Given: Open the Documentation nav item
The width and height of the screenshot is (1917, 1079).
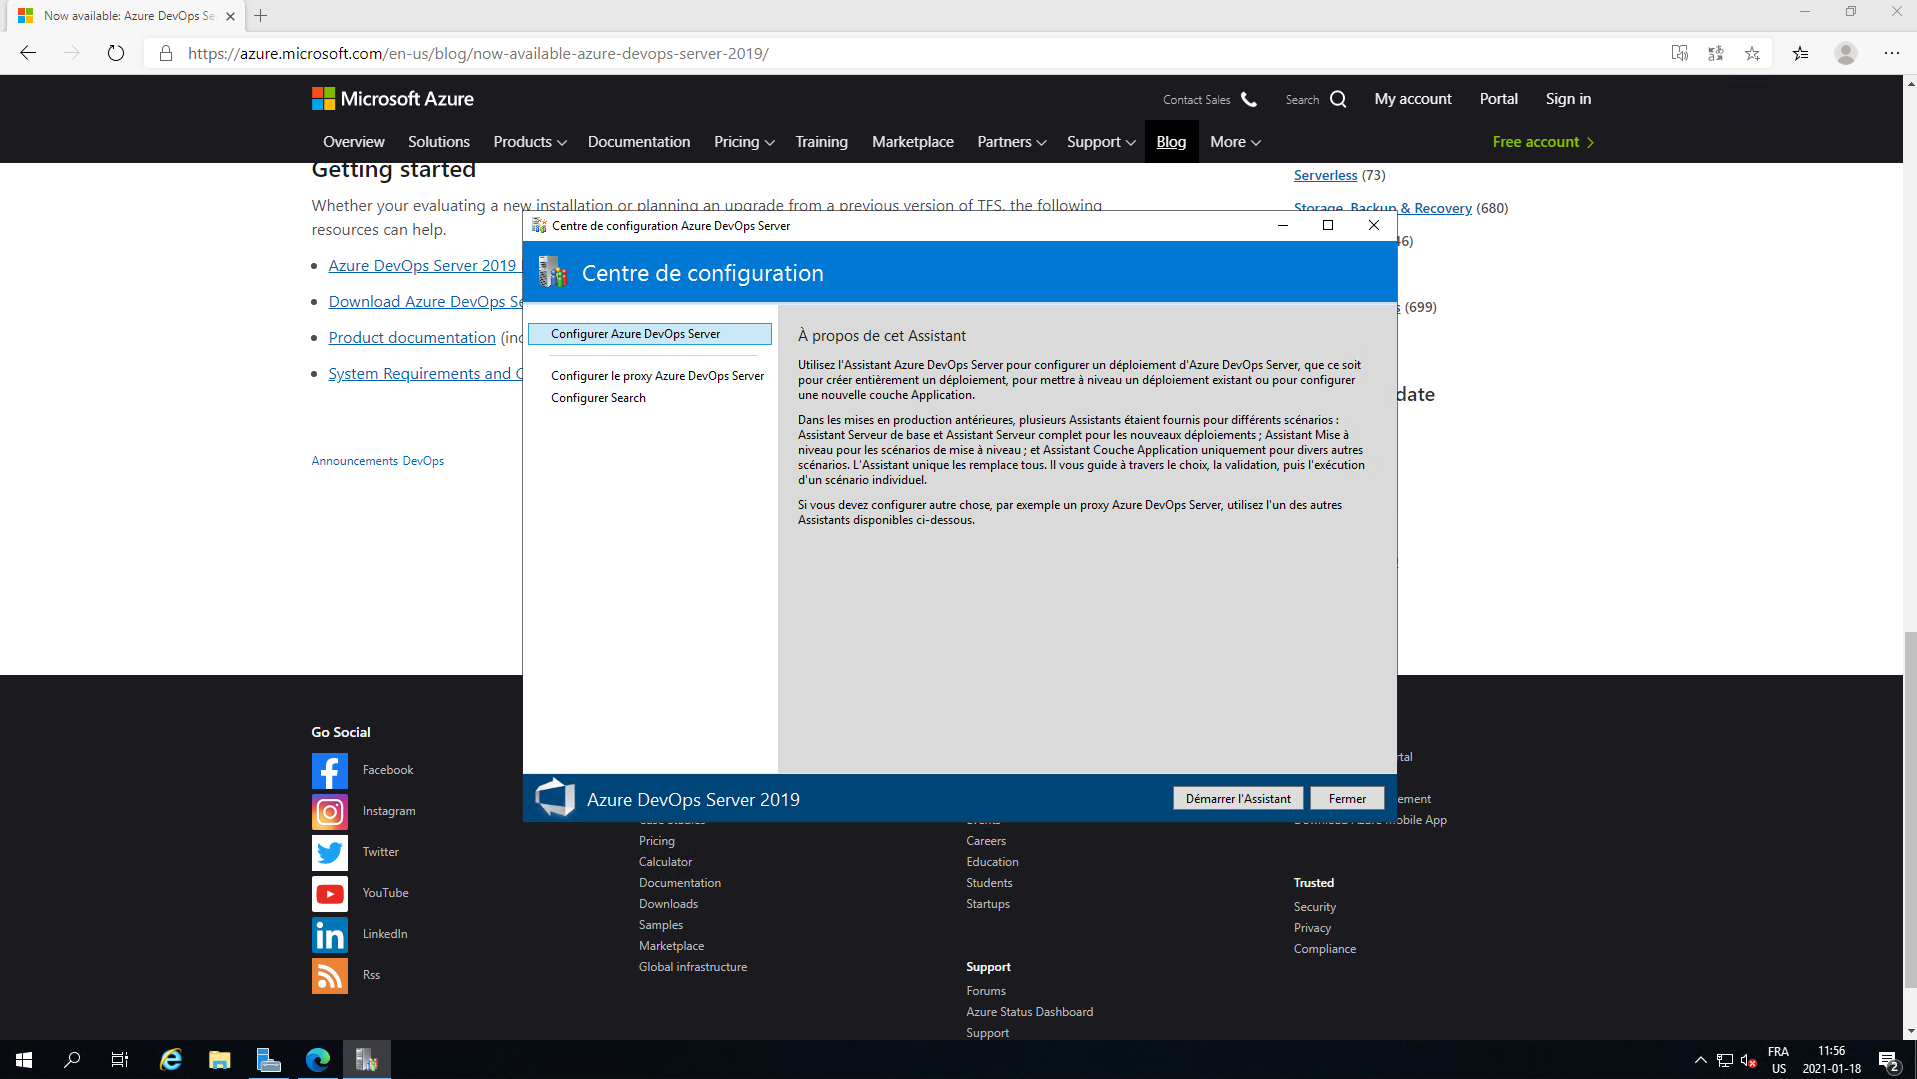Looking at the screenshot, I should click(638, 142).
